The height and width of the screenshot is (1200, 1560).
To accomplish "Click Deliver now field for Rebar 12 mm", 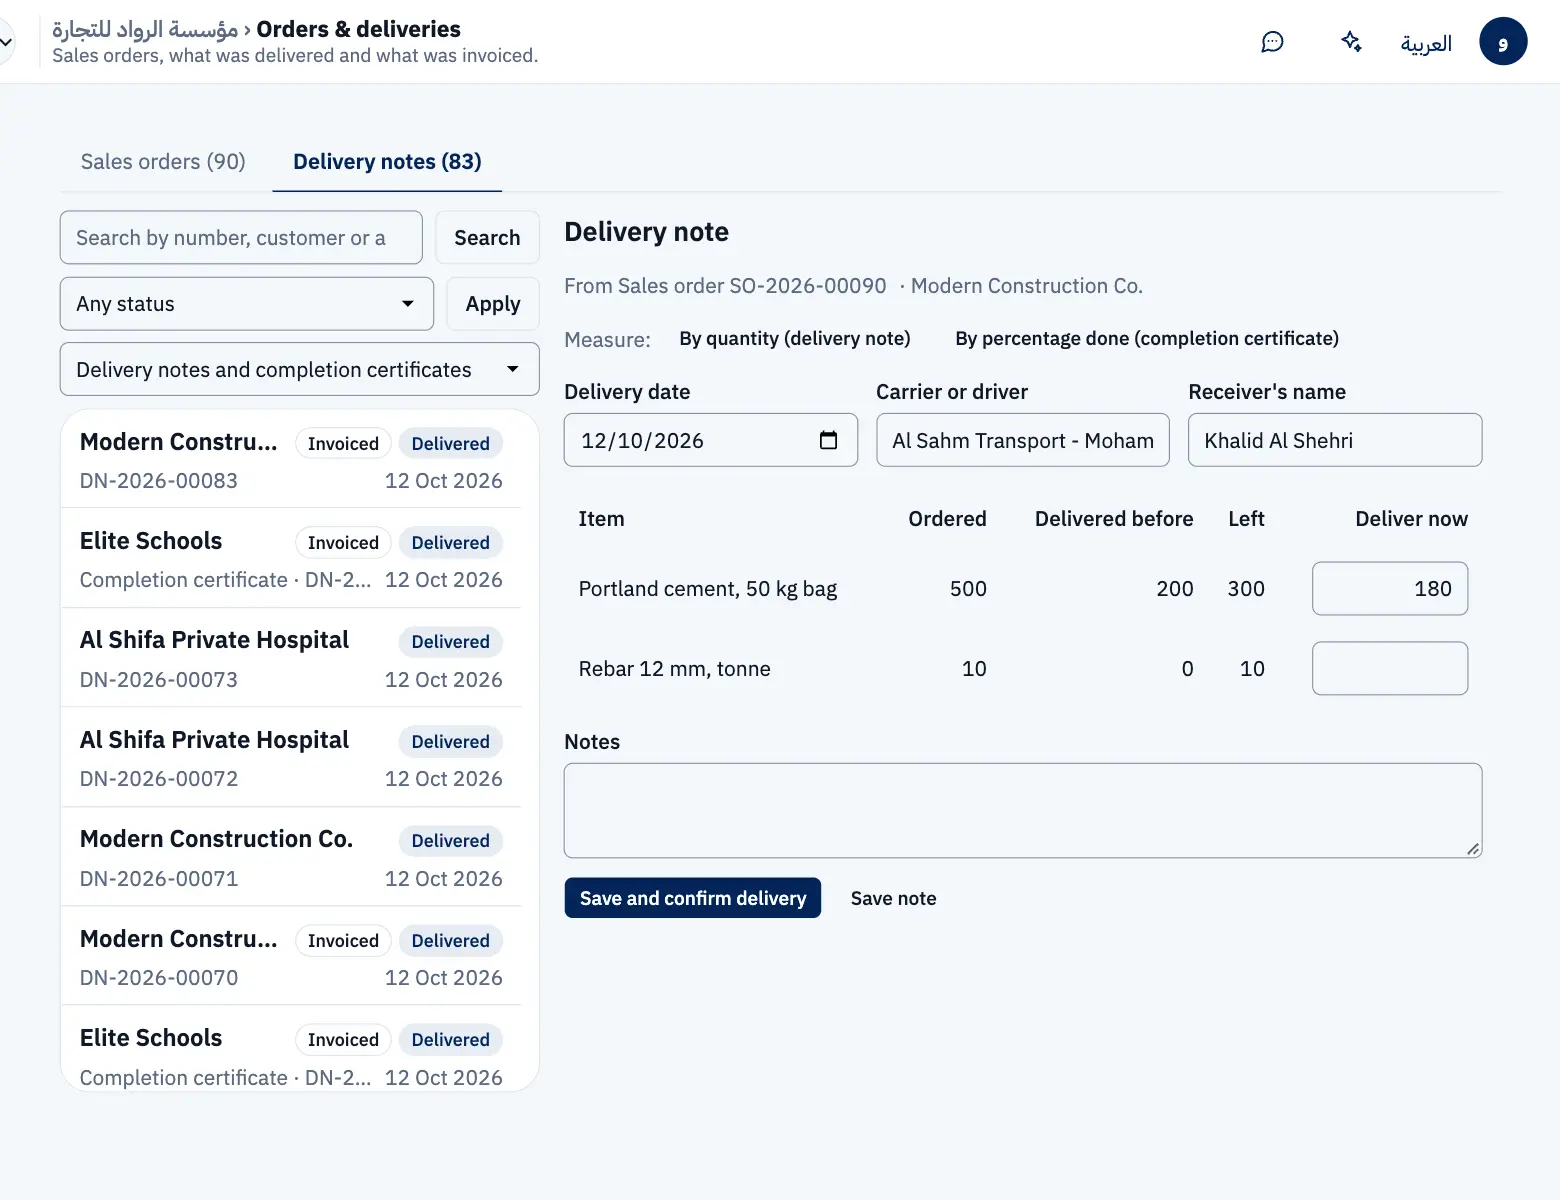I will (1390, 668).
